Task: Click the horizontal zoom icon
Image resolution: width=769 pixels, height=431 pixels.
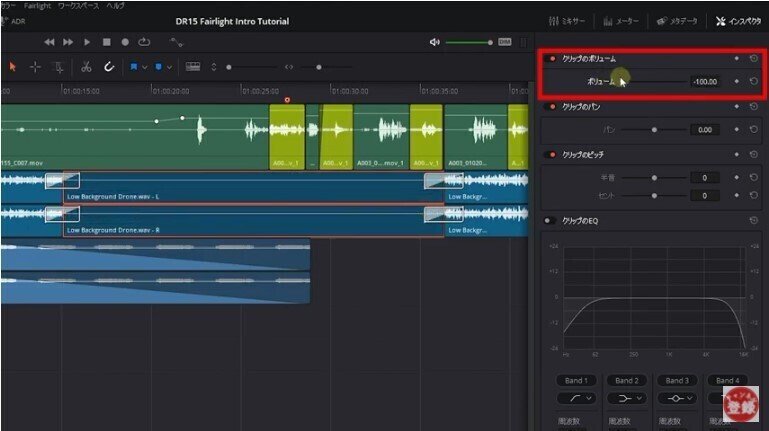Action: coord(289,67)
